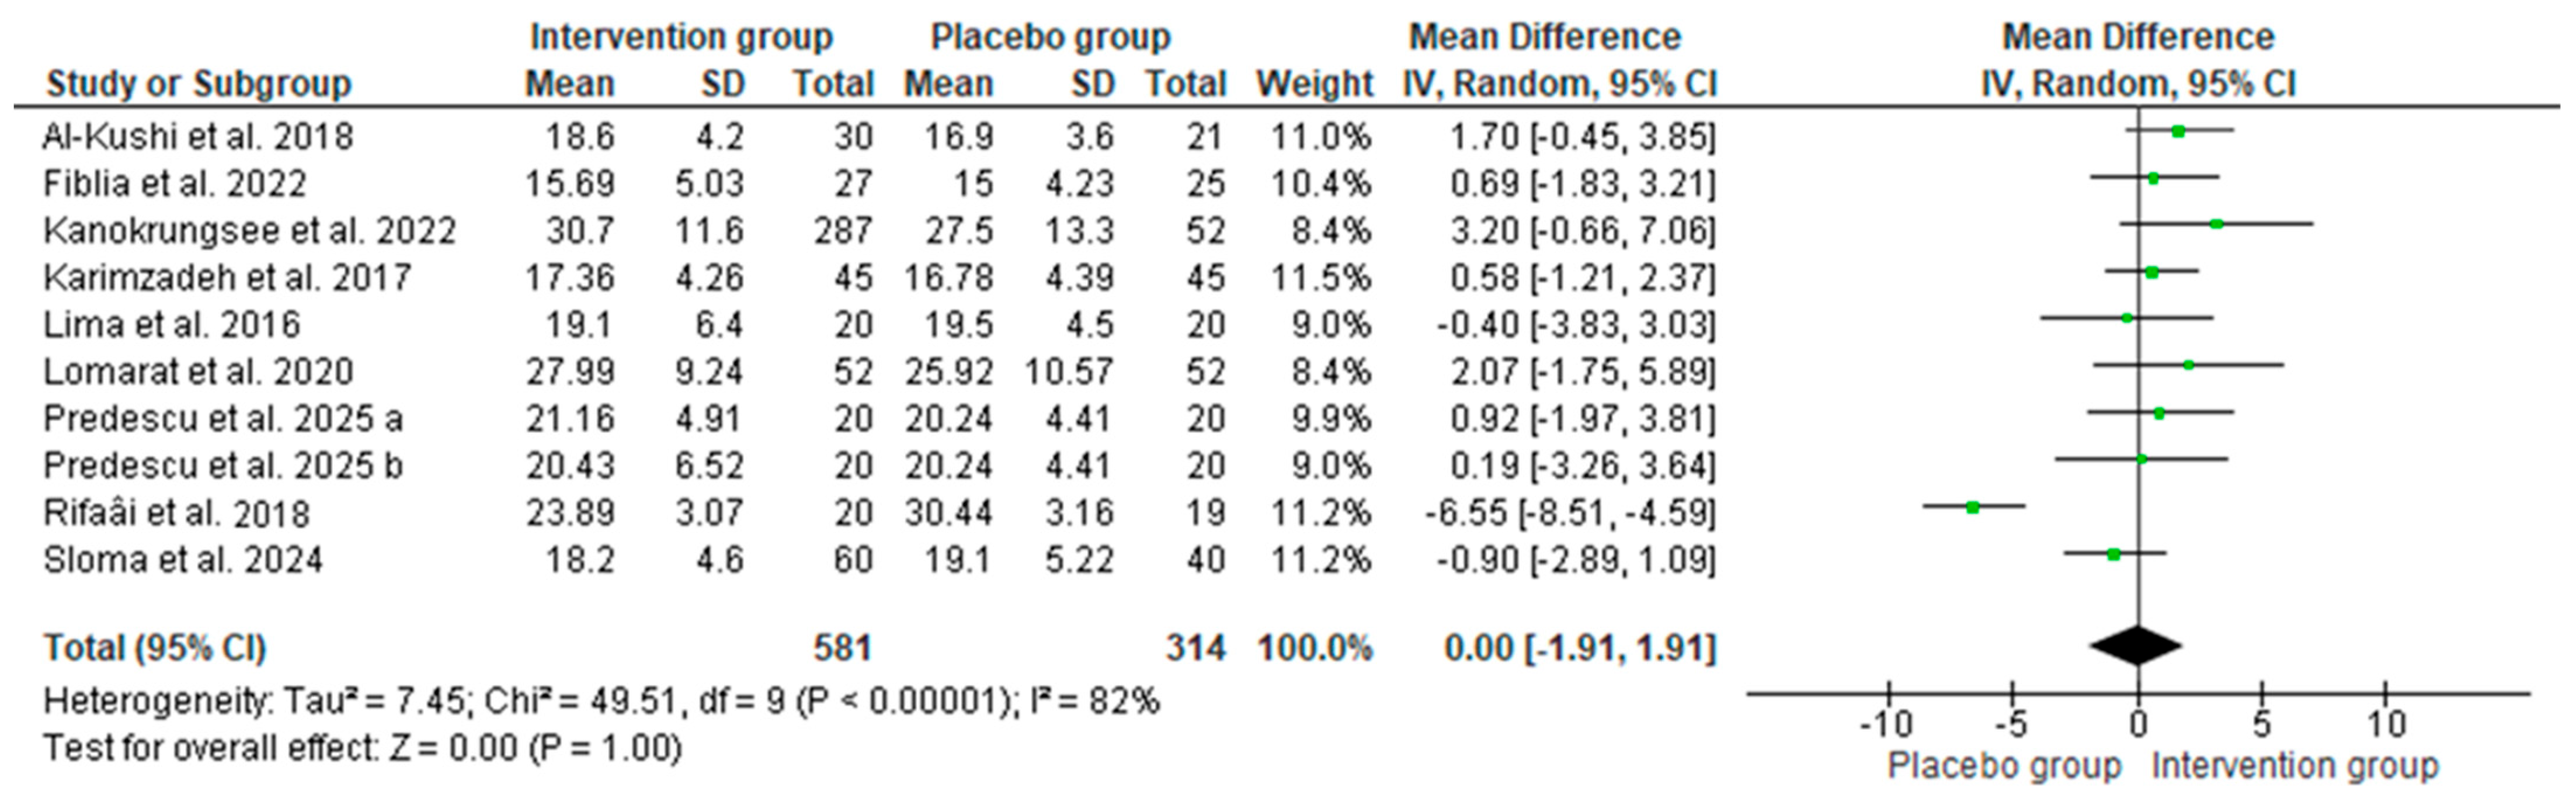Viewport: 2576px width, 801px height.
Task: Click the -10 tick label on the axis
Action: click(x=1886, y=723)
